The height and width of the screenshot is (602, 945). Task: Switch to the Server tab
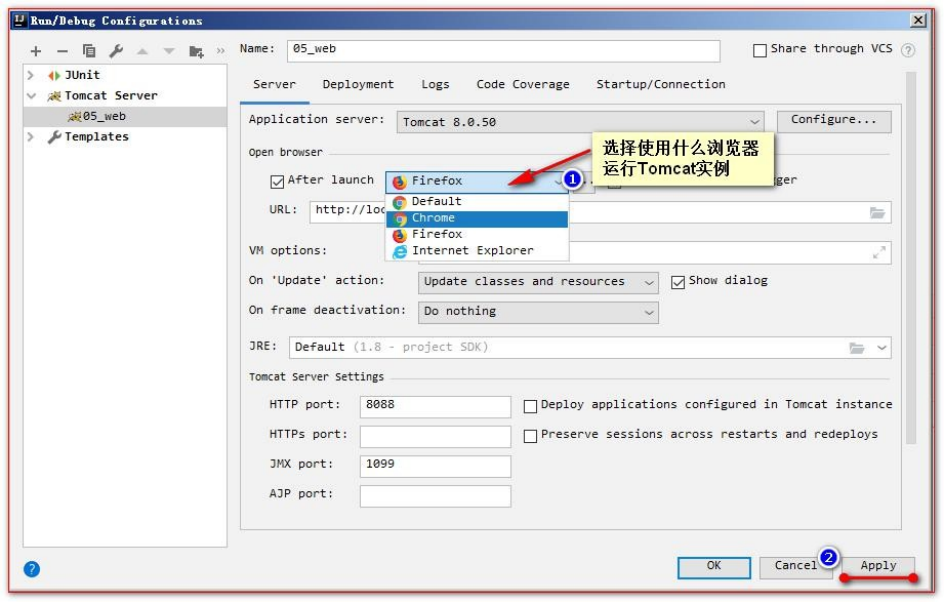click(275, 84)
